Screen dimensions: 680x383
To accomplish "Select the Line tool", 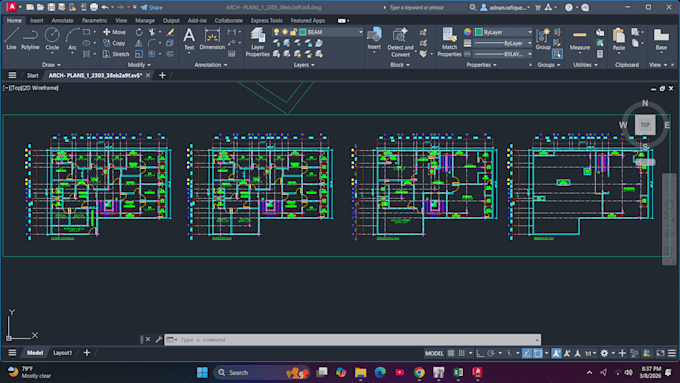I will (x=11, y=39).
